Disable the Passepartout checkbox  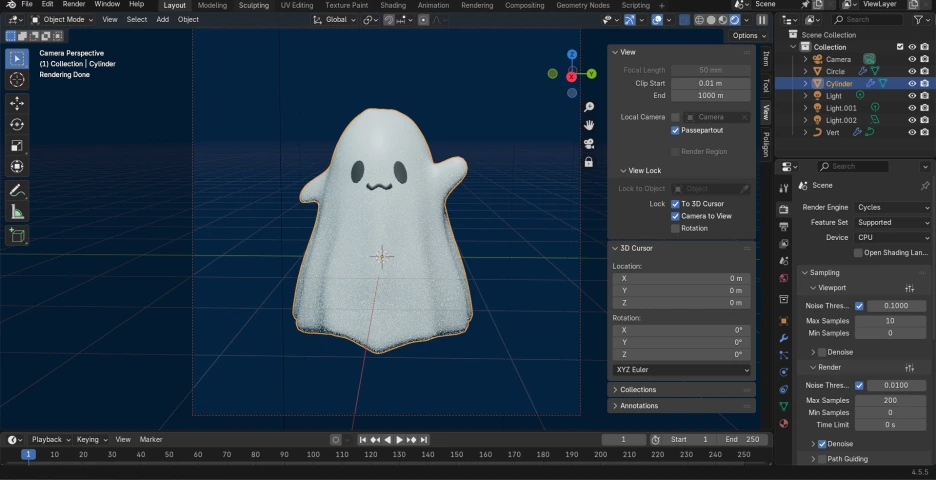tap(675, 130)
